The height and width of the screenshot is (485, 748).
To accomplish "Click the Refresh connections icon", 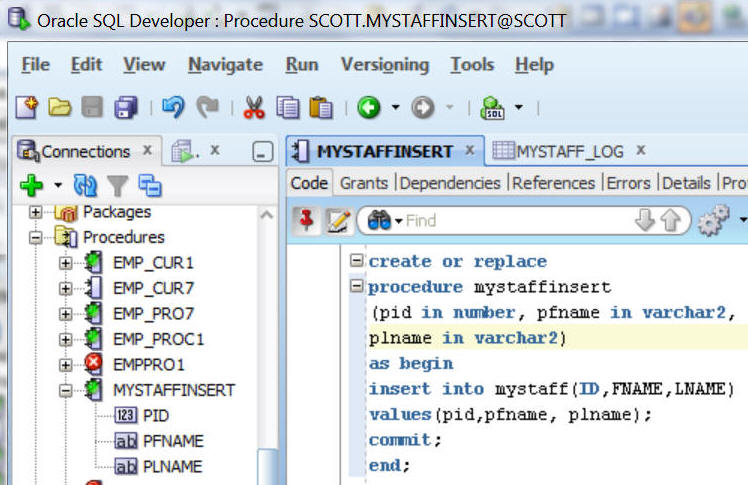I will click(85, 185).
